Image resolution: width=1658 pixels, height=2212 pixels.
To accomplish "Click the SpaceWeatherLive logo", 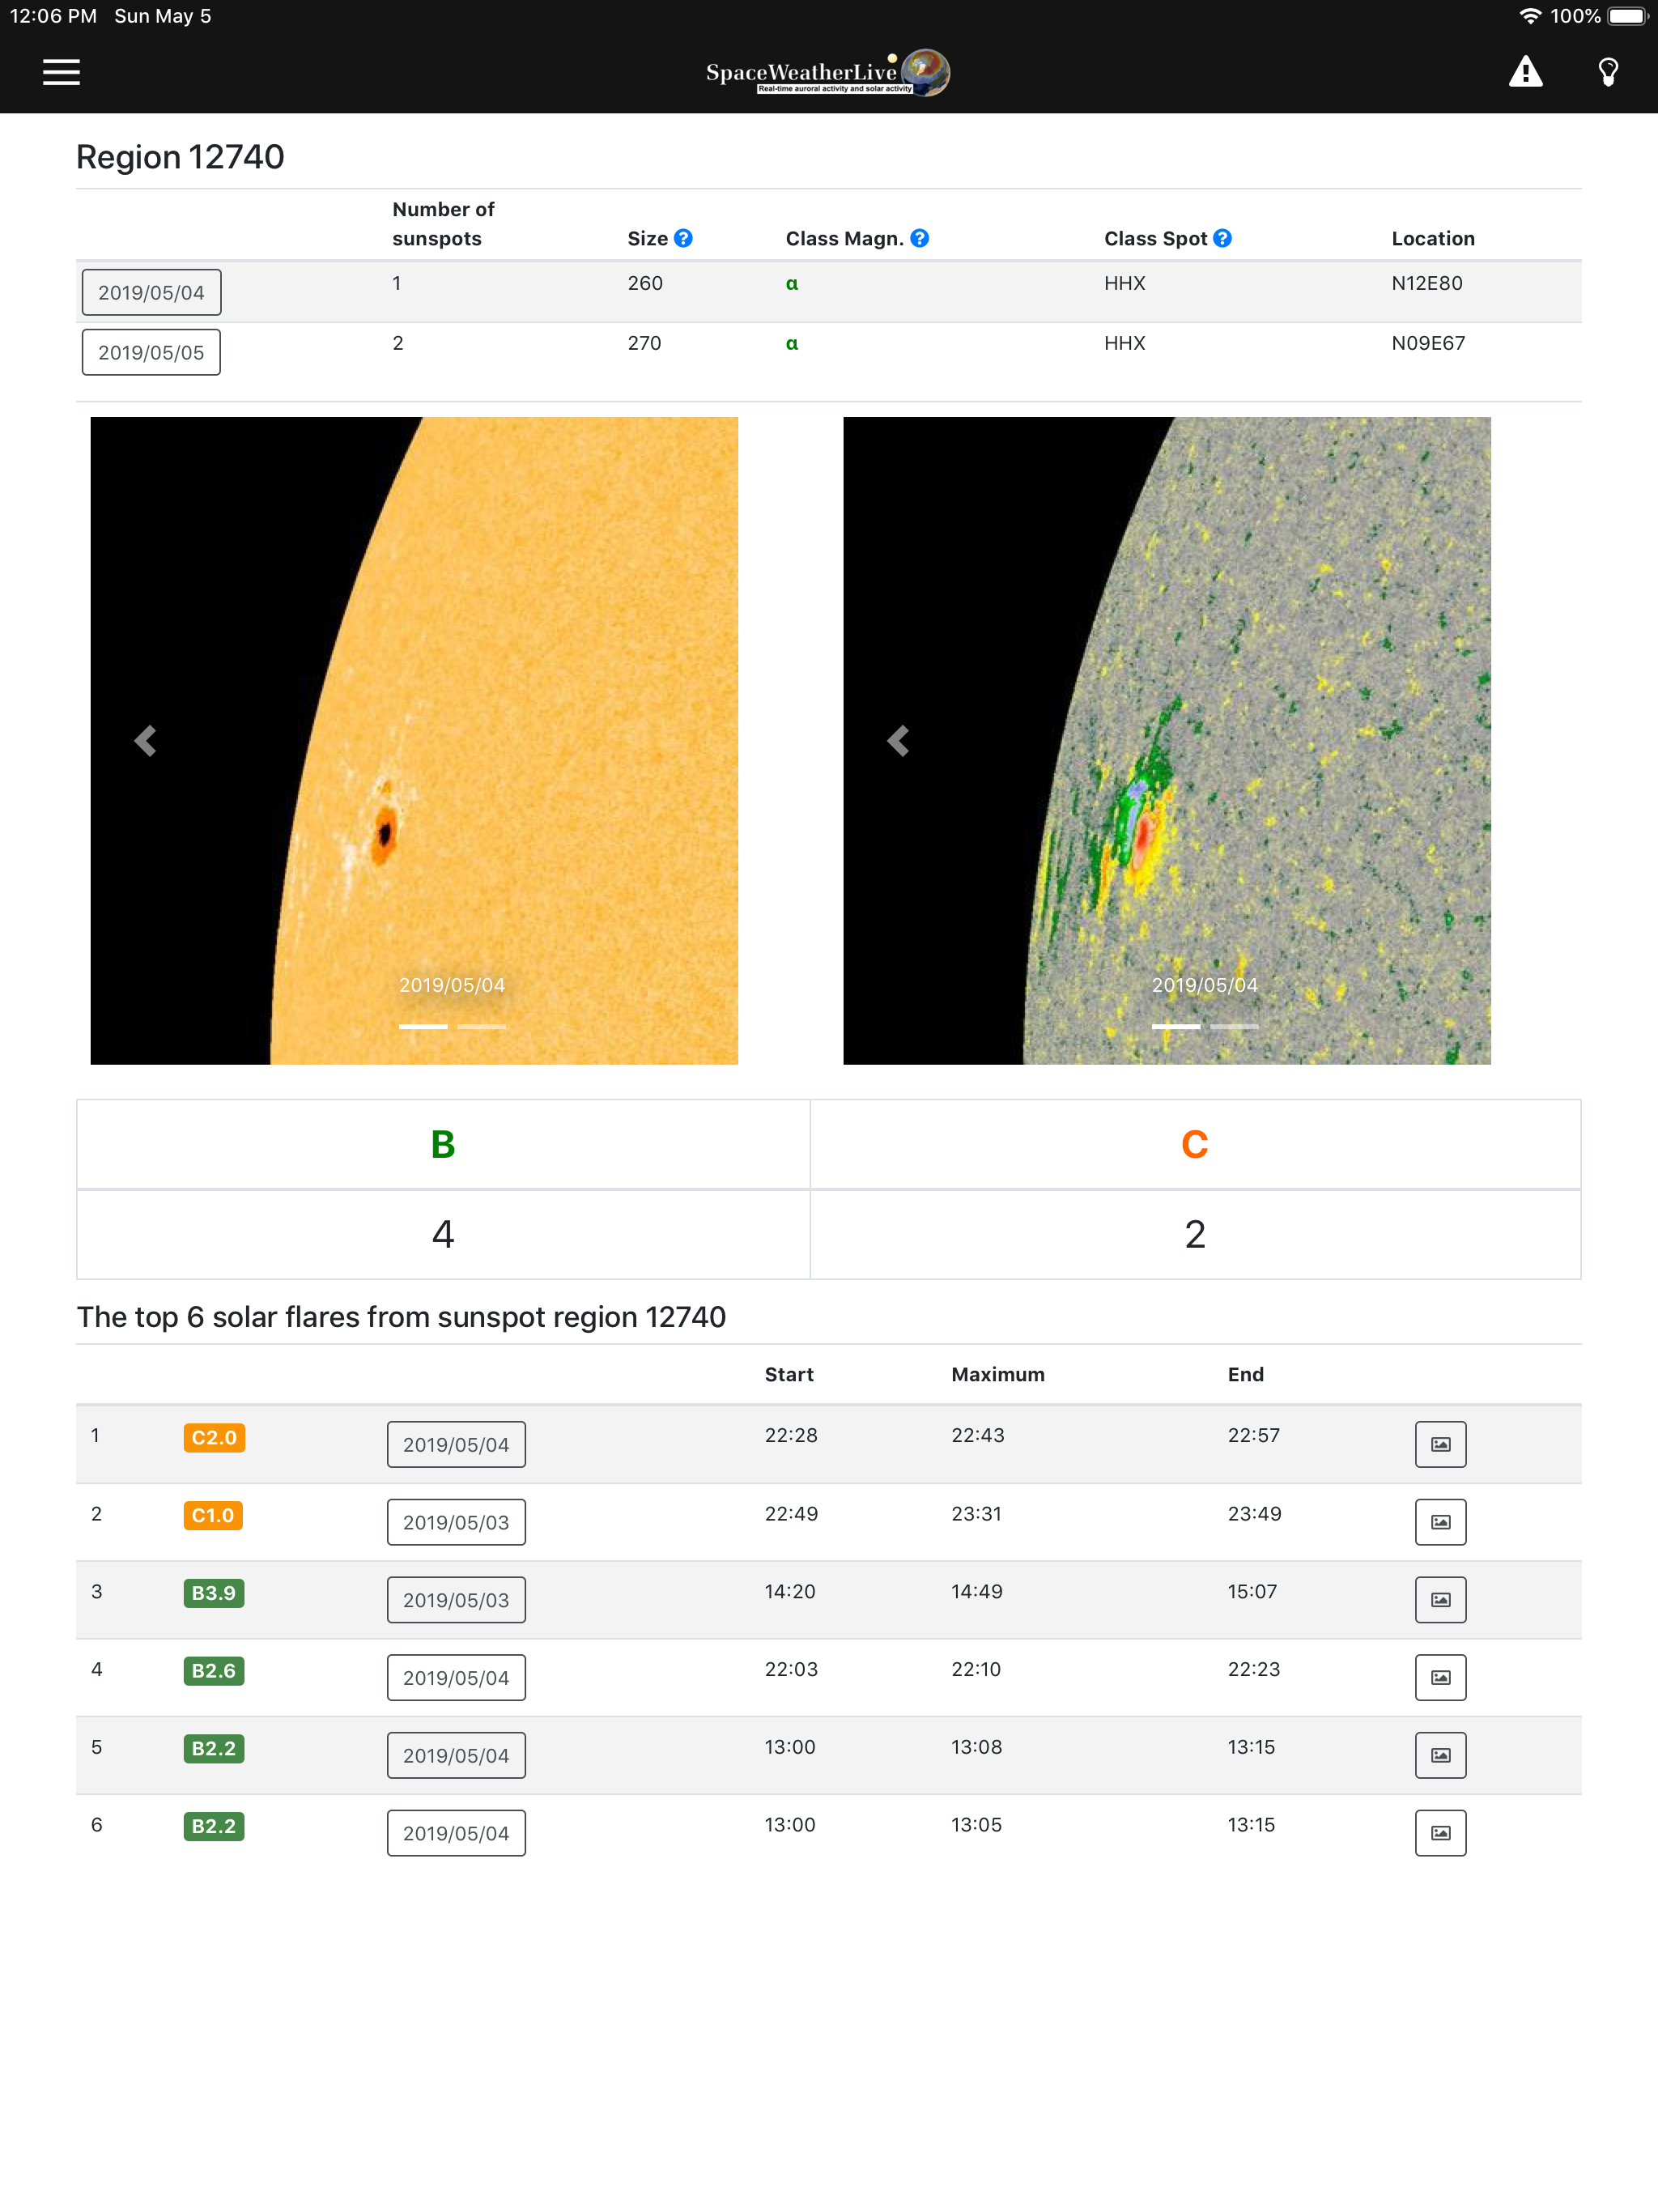I will (x=827, y=72).
